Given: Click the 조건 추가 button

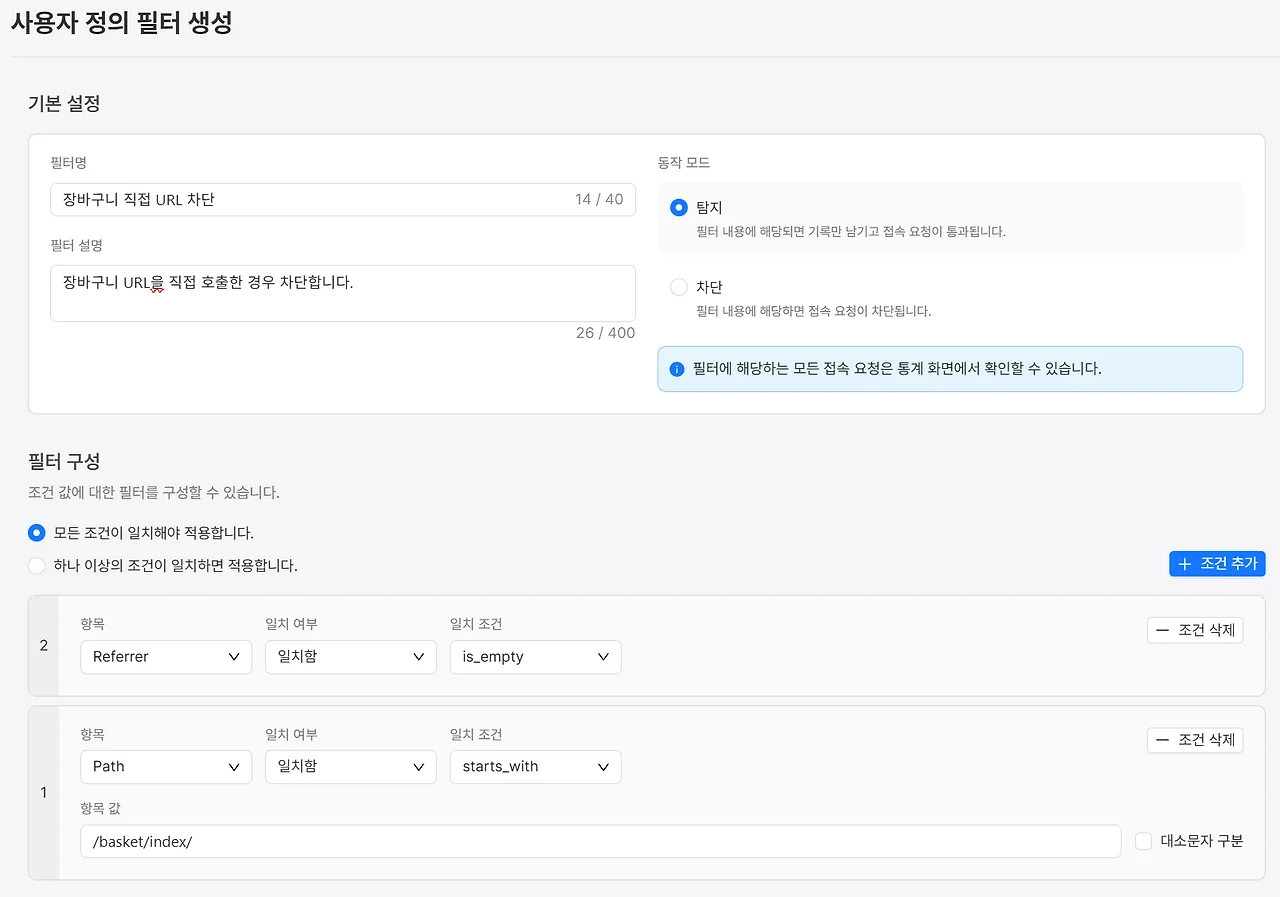Looking at the screenshot, I should pos(1217,563).
